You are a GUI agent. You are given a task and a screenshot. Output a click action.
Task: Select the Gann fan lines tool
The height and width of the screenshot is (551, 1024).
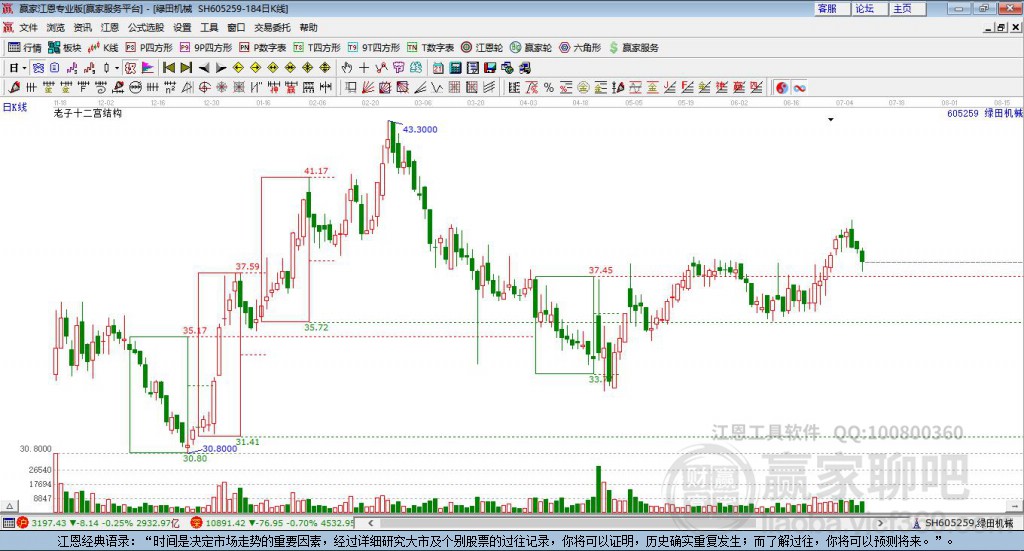coord(368,87)
